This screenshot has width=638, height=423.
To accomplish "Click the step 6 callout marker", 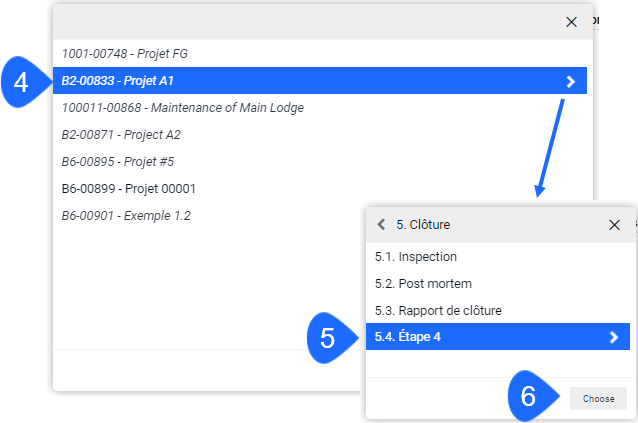I will pos(531,396).
